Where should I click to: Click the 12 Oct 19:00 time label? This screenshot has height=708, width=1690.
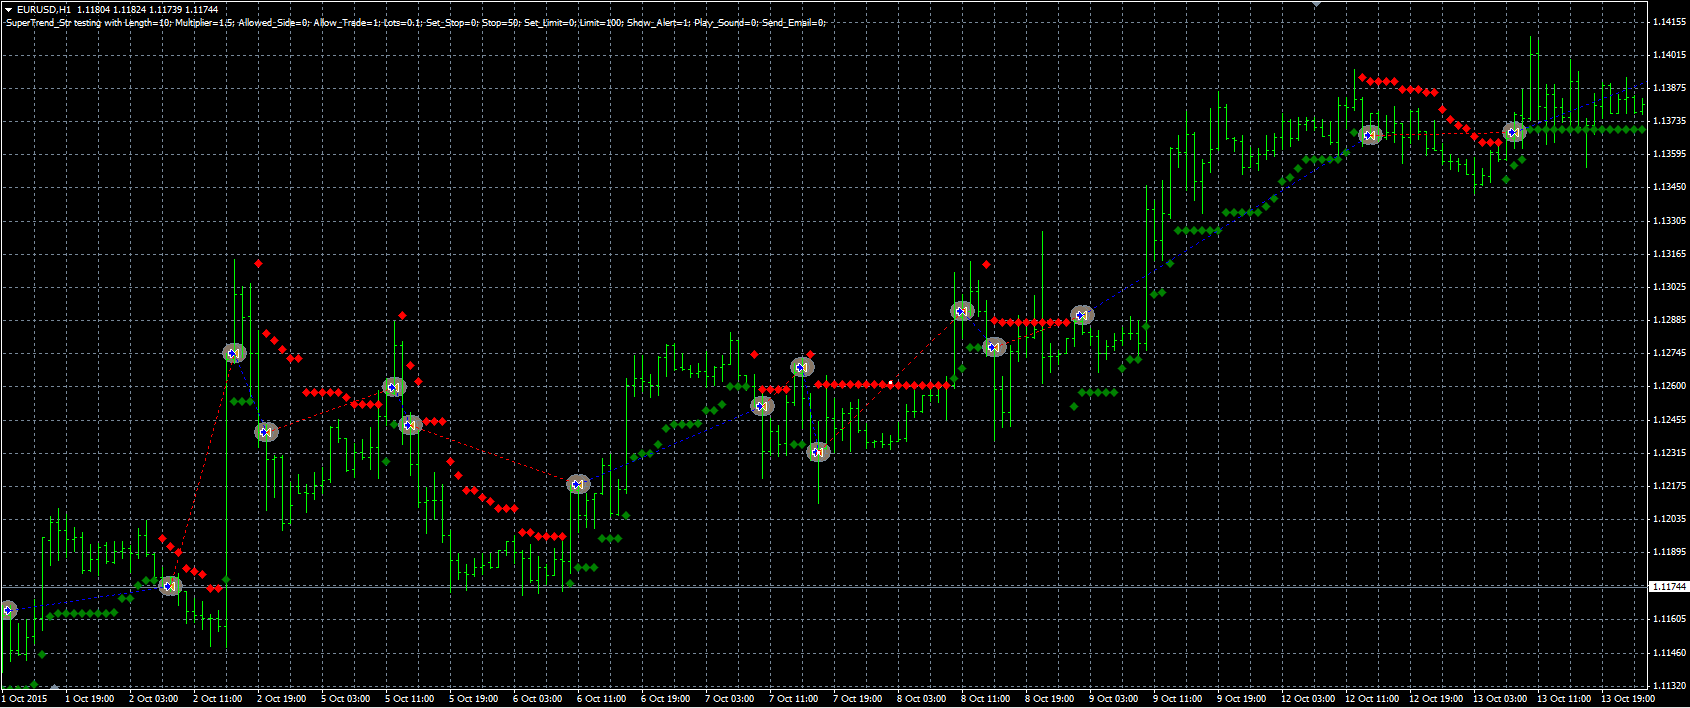[1437, 699]
